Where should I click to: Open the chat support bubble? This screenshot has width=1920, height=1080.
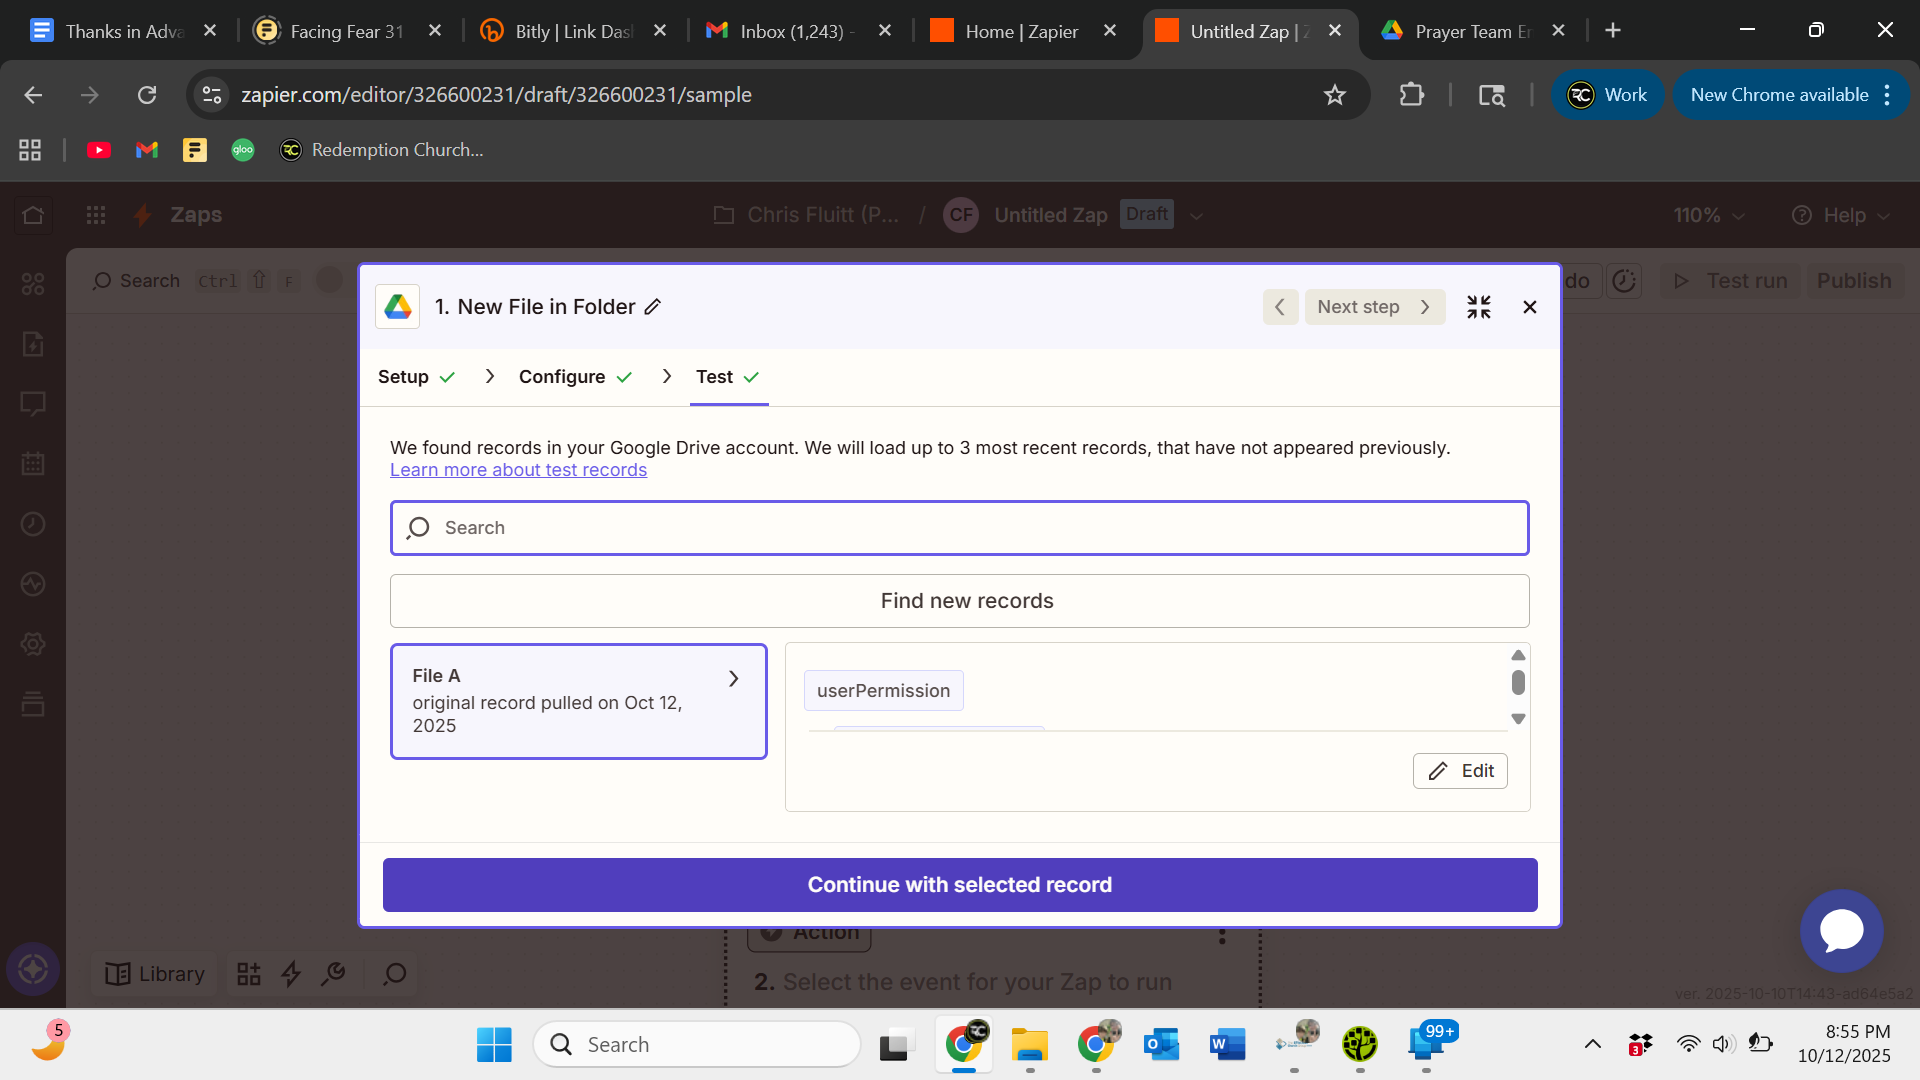(x=1841, y=931)
